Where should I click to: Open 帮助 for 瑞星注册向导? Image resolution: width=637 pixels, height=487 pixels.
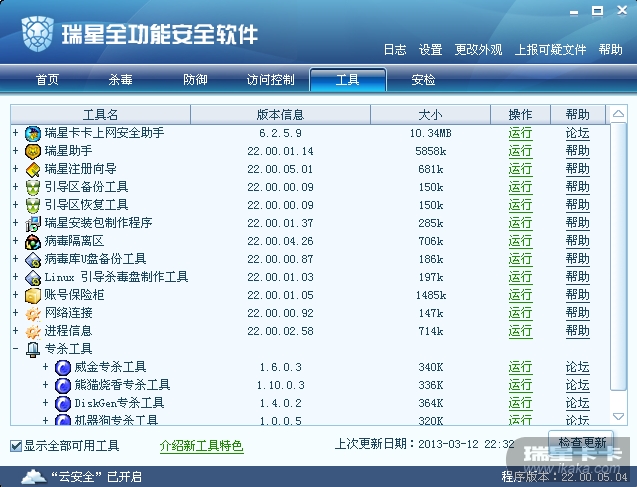click(x=578, y=169)
